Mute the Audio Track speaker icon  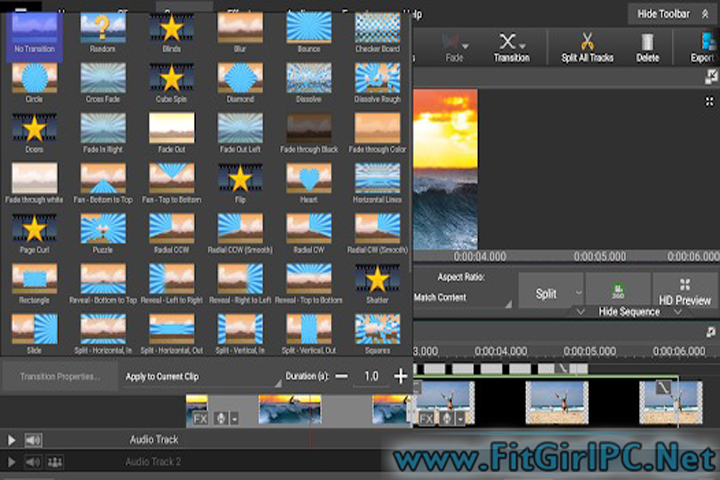(x=34, y=440)
